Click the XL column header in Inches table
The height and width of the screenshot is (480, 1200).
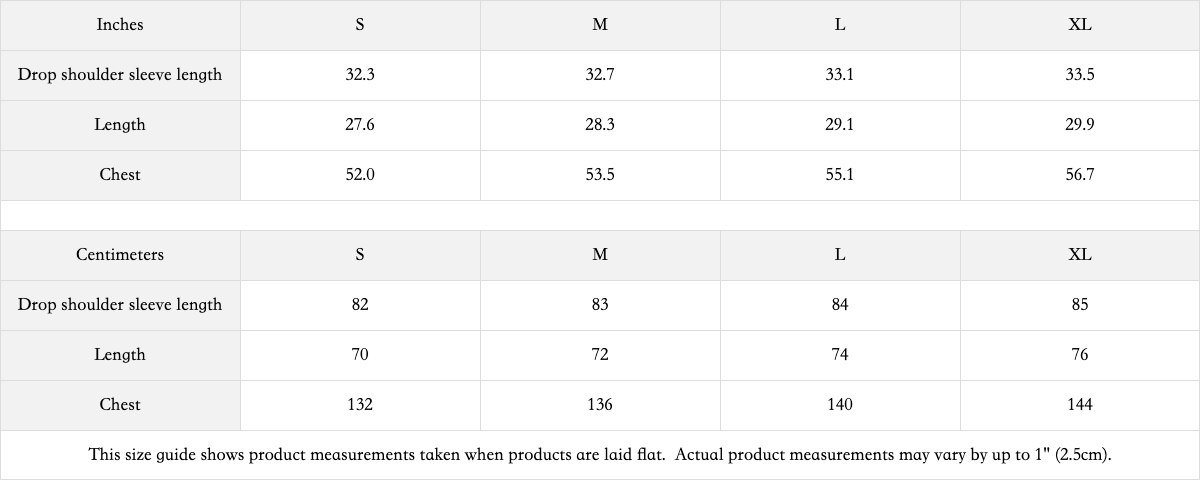[x=1080, y=25]
